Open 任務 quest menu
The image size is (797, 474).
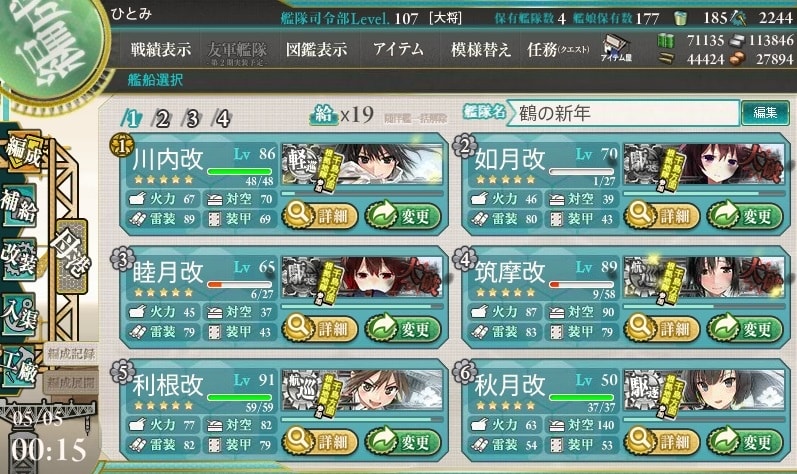pos(558,49)
